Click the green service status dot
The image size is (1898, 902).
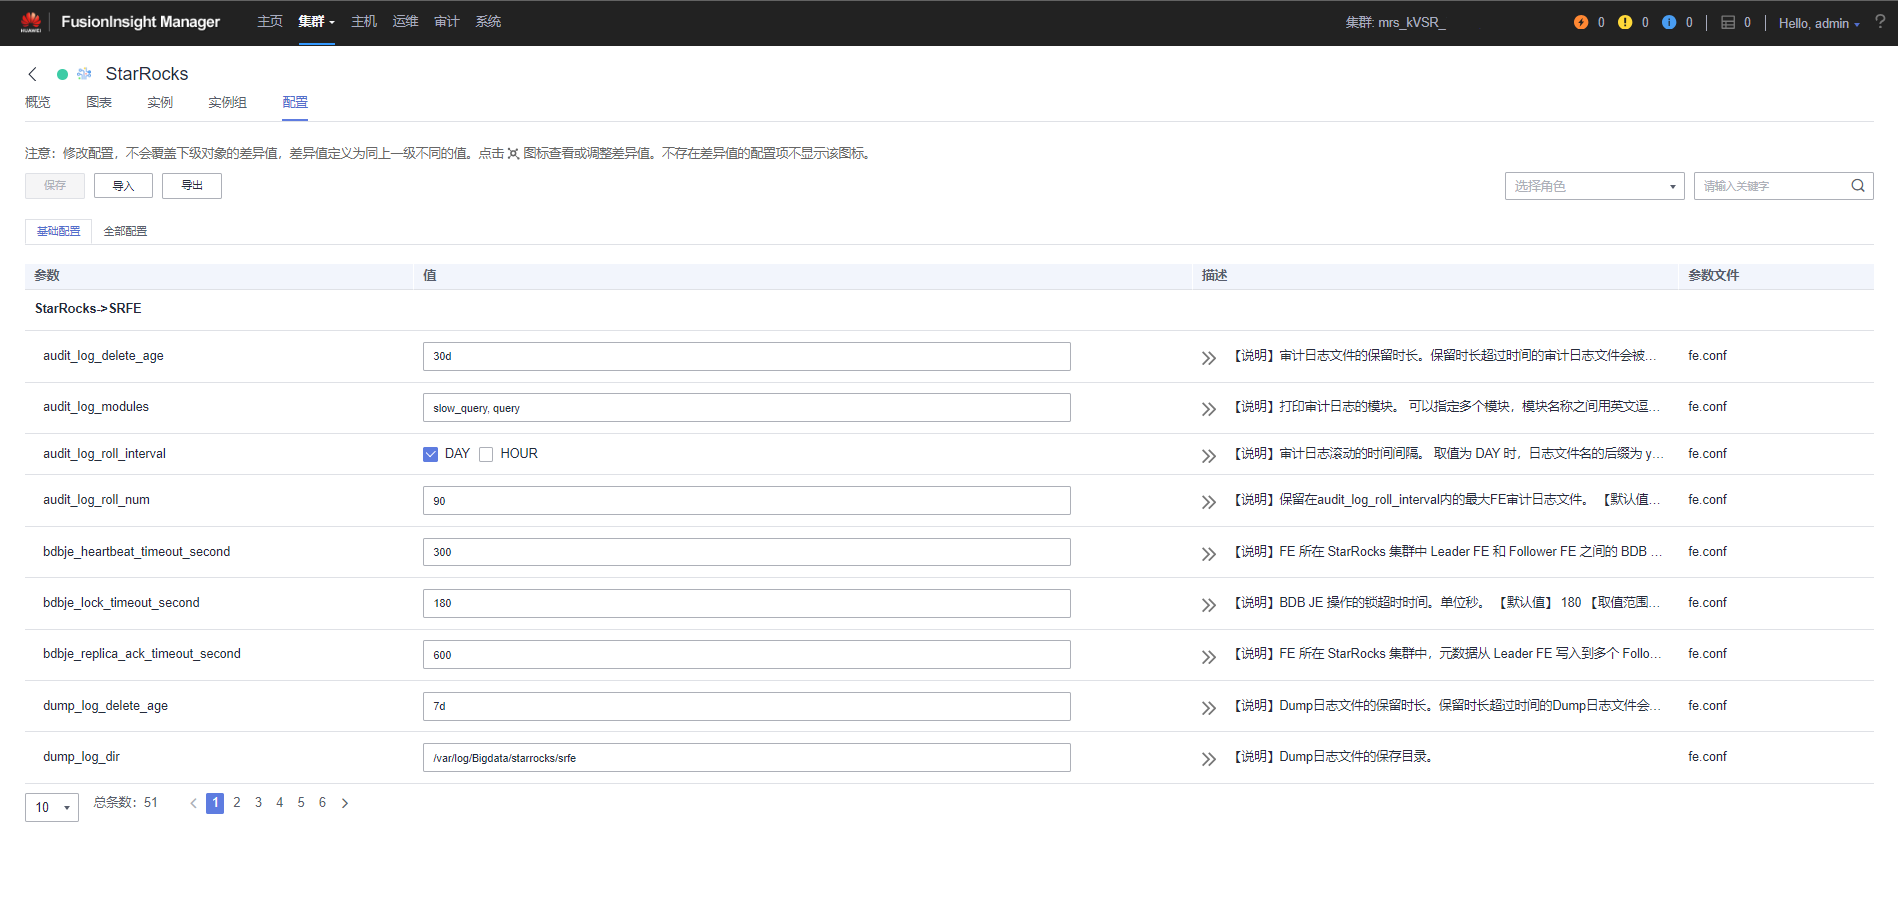pyautogui.click(x=62, y=74)
